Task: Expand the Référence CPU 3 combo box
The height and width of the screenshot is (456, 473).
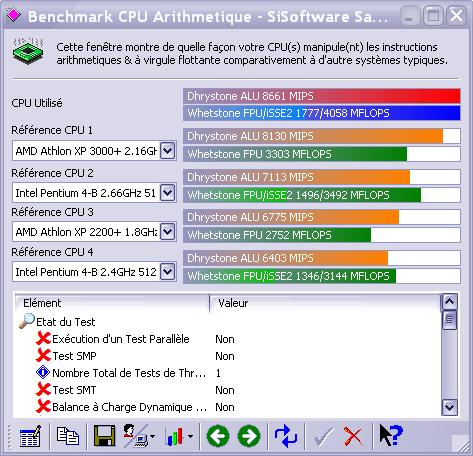Action: (x=168, y=232)
